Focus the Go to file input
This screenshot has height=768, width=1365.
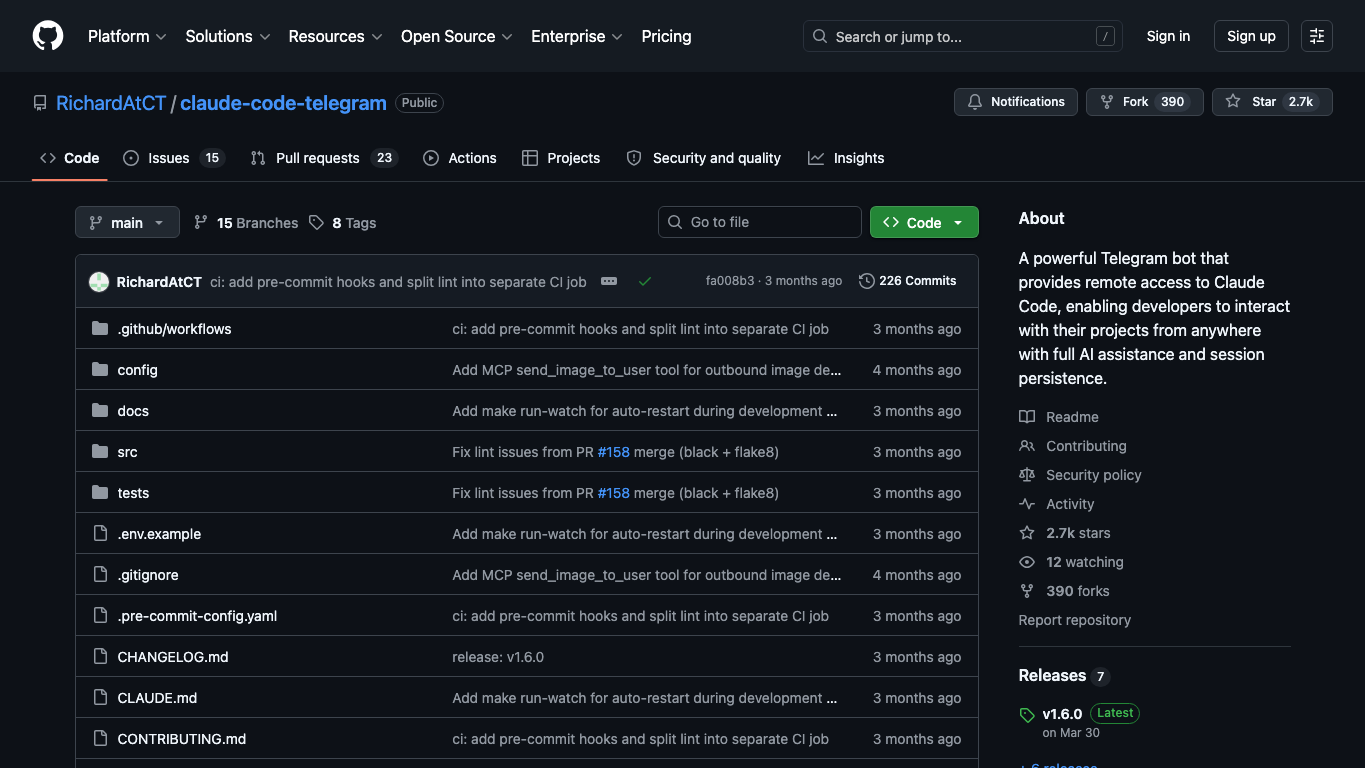(x=760, y=222)
